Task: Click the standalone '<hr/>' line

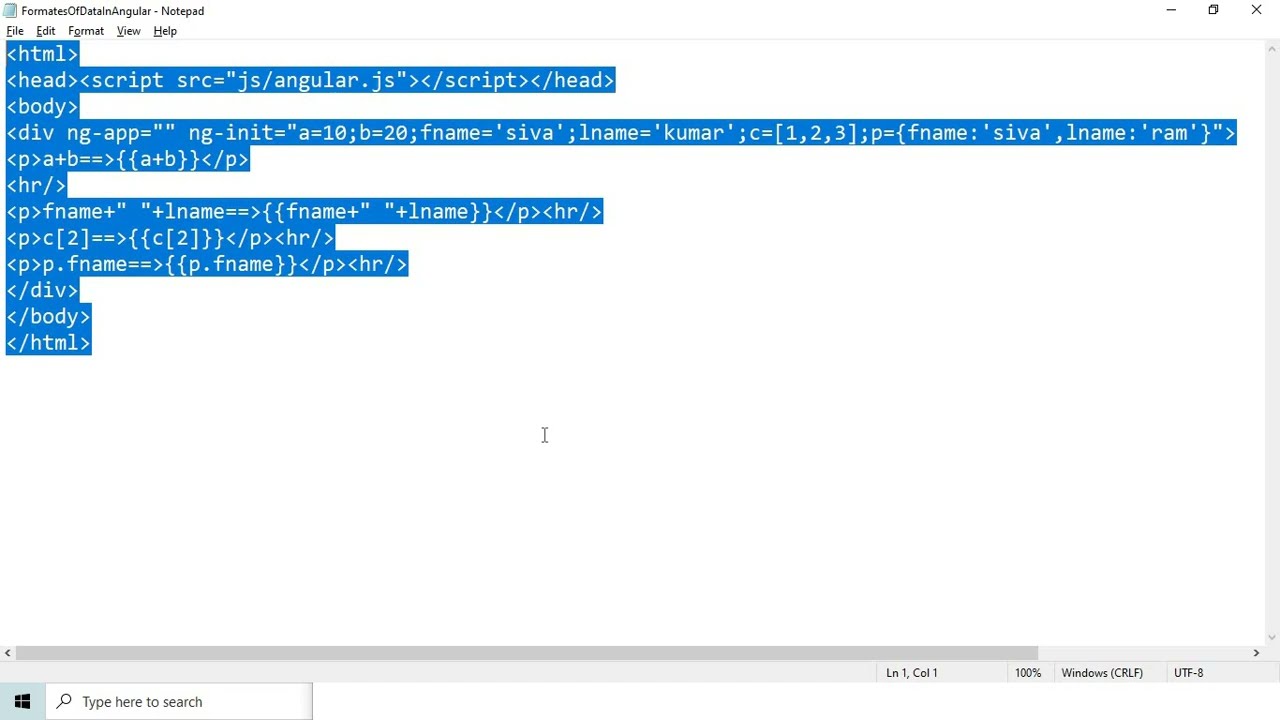Action: 36,185
